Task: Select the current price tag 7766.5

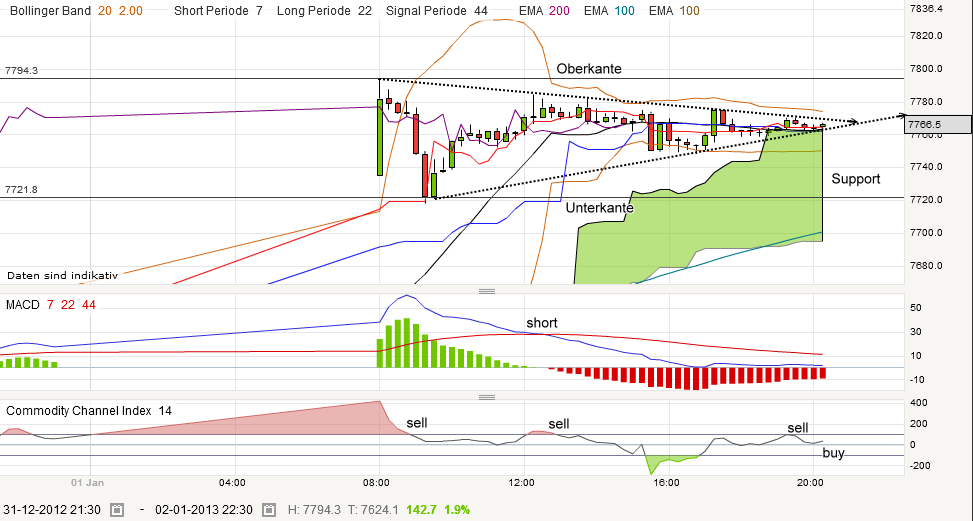Action: [x=938, y=124]
